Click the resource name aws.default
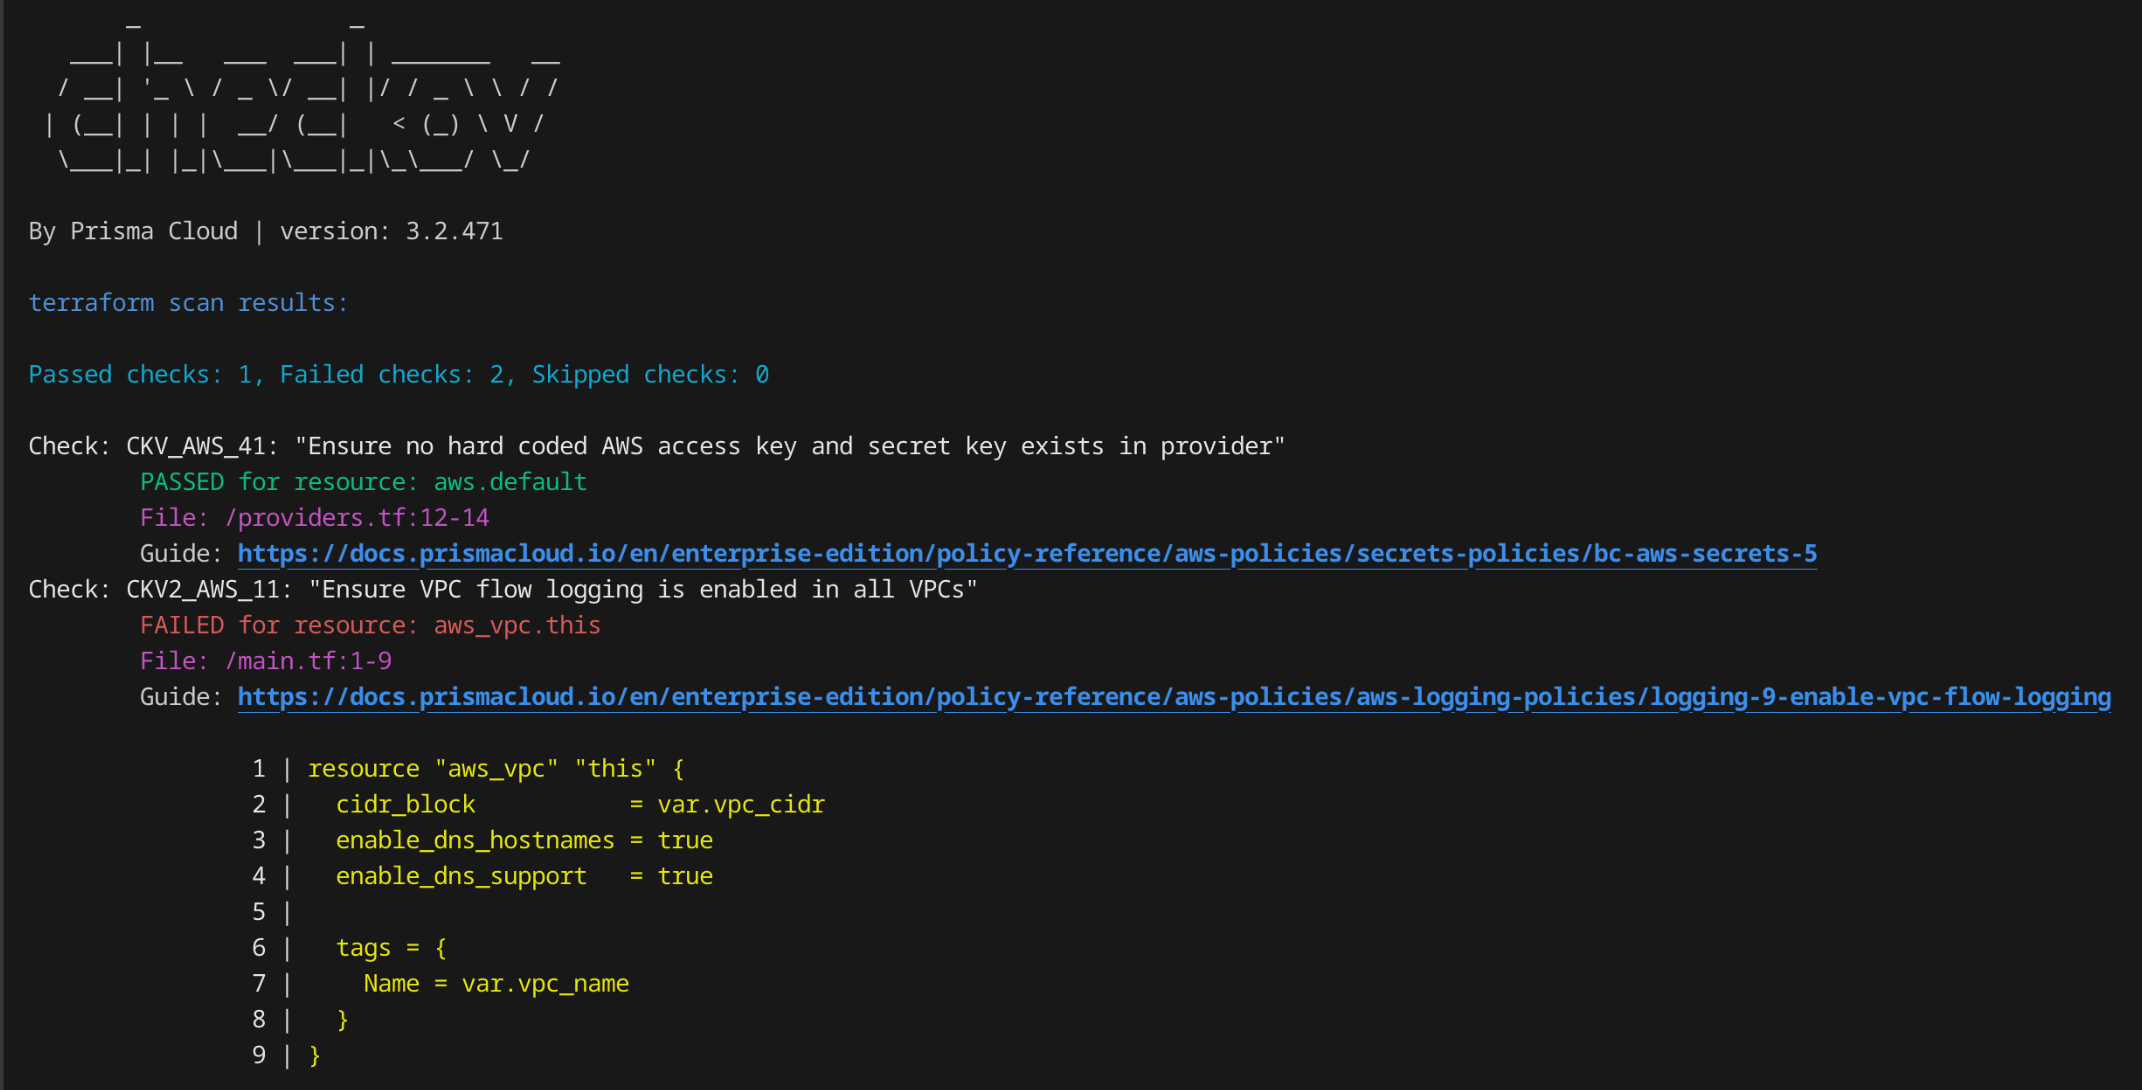2142x1090 pixels. tap(509, 481)
